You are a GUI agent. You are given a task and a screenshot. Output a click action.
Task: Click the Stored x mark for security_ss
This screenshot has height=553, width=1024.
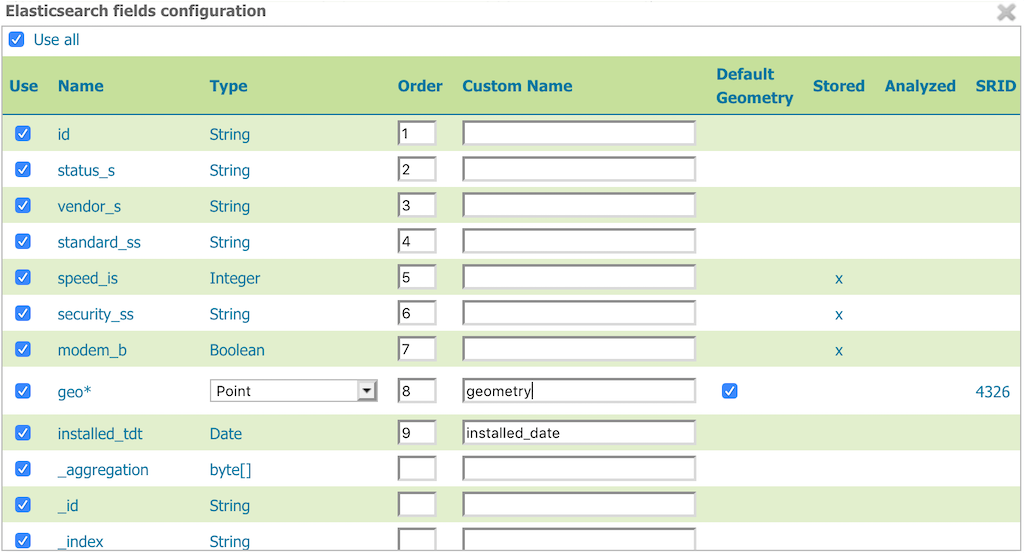[x=838, y=315]
